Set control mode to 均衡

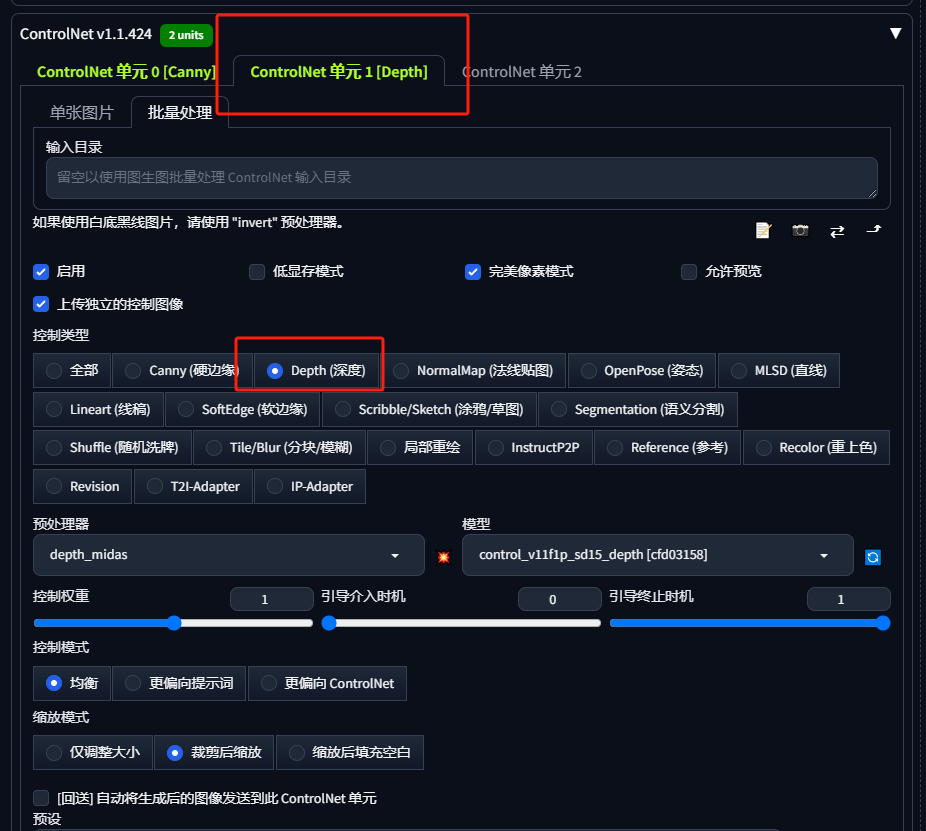point(72,683)
